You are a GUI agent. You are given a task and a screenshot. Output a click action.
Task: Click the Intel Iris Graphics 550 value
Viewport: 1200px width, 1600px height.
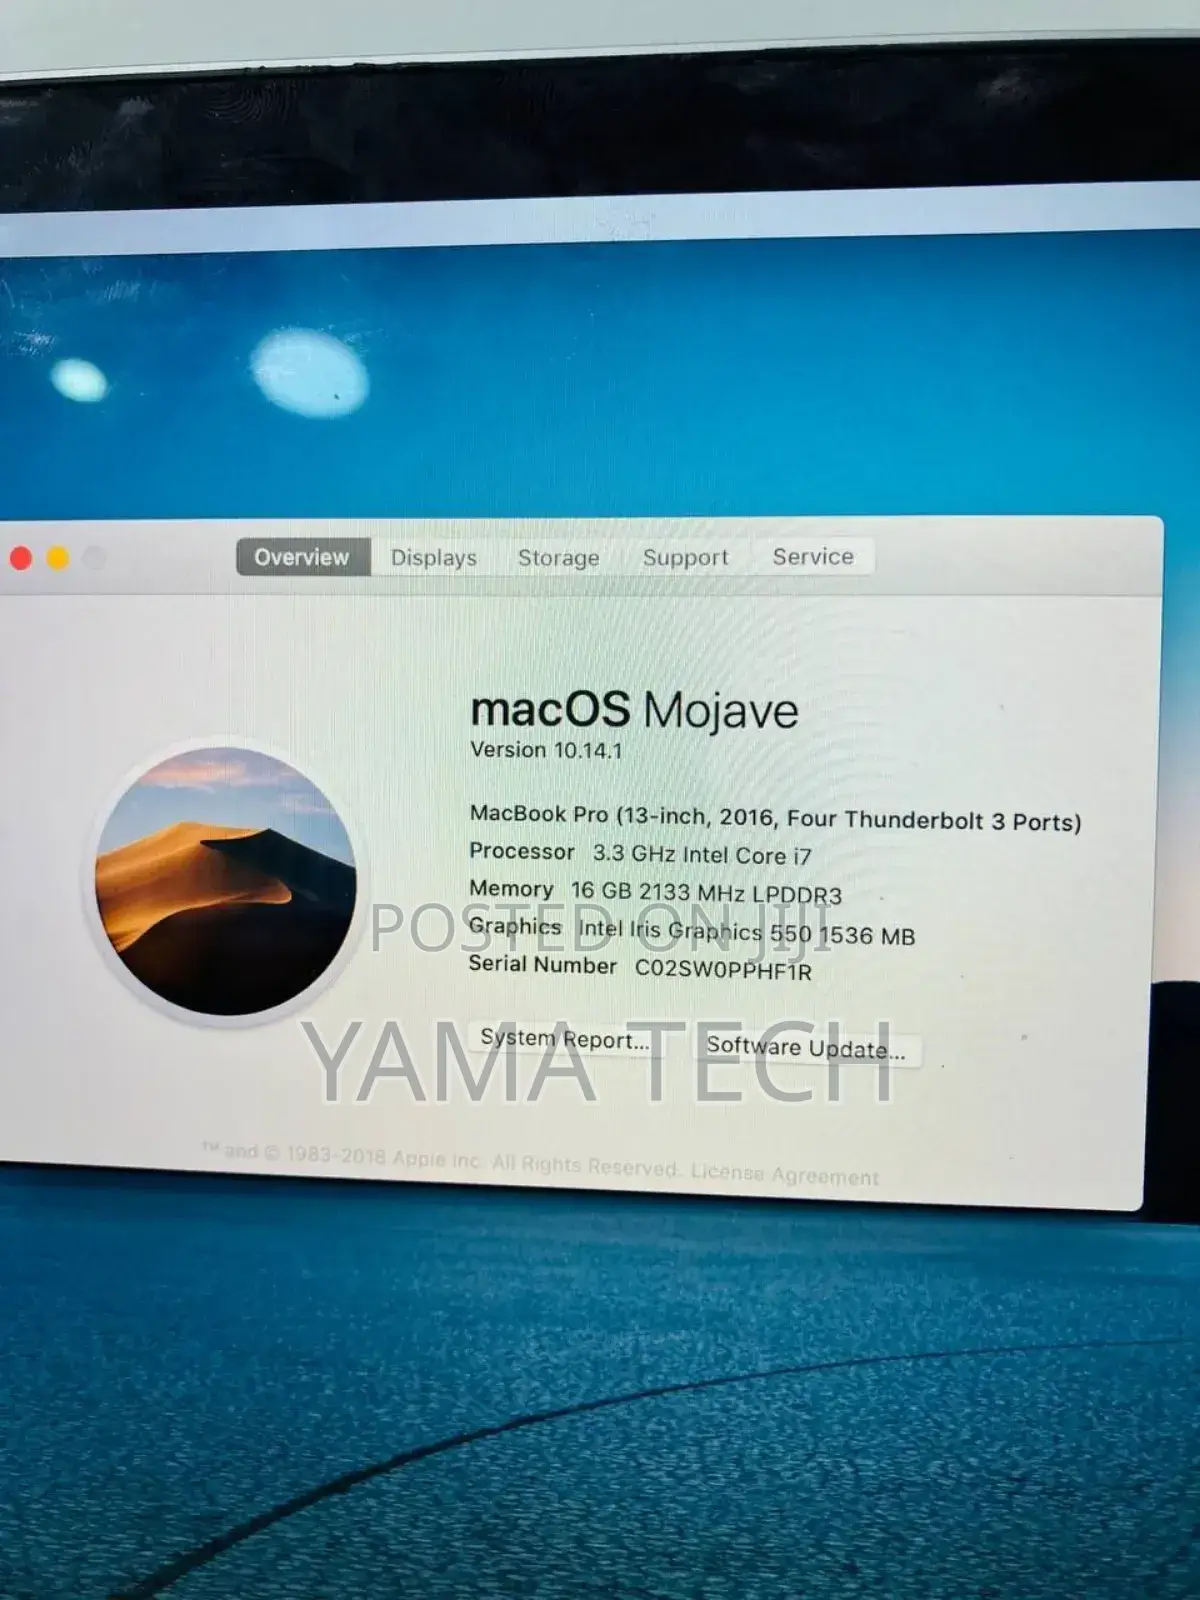point(746,932)
